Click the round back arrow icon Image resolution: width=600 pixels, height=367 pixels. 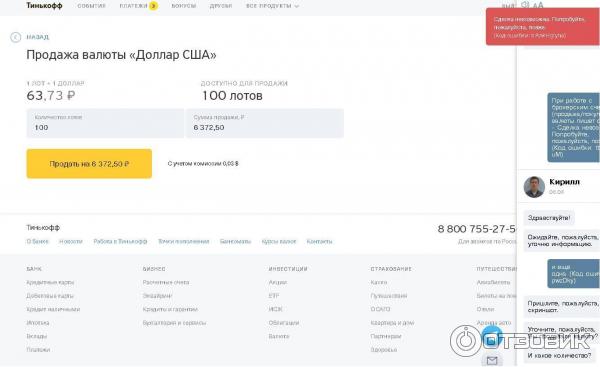coord(15,37)
